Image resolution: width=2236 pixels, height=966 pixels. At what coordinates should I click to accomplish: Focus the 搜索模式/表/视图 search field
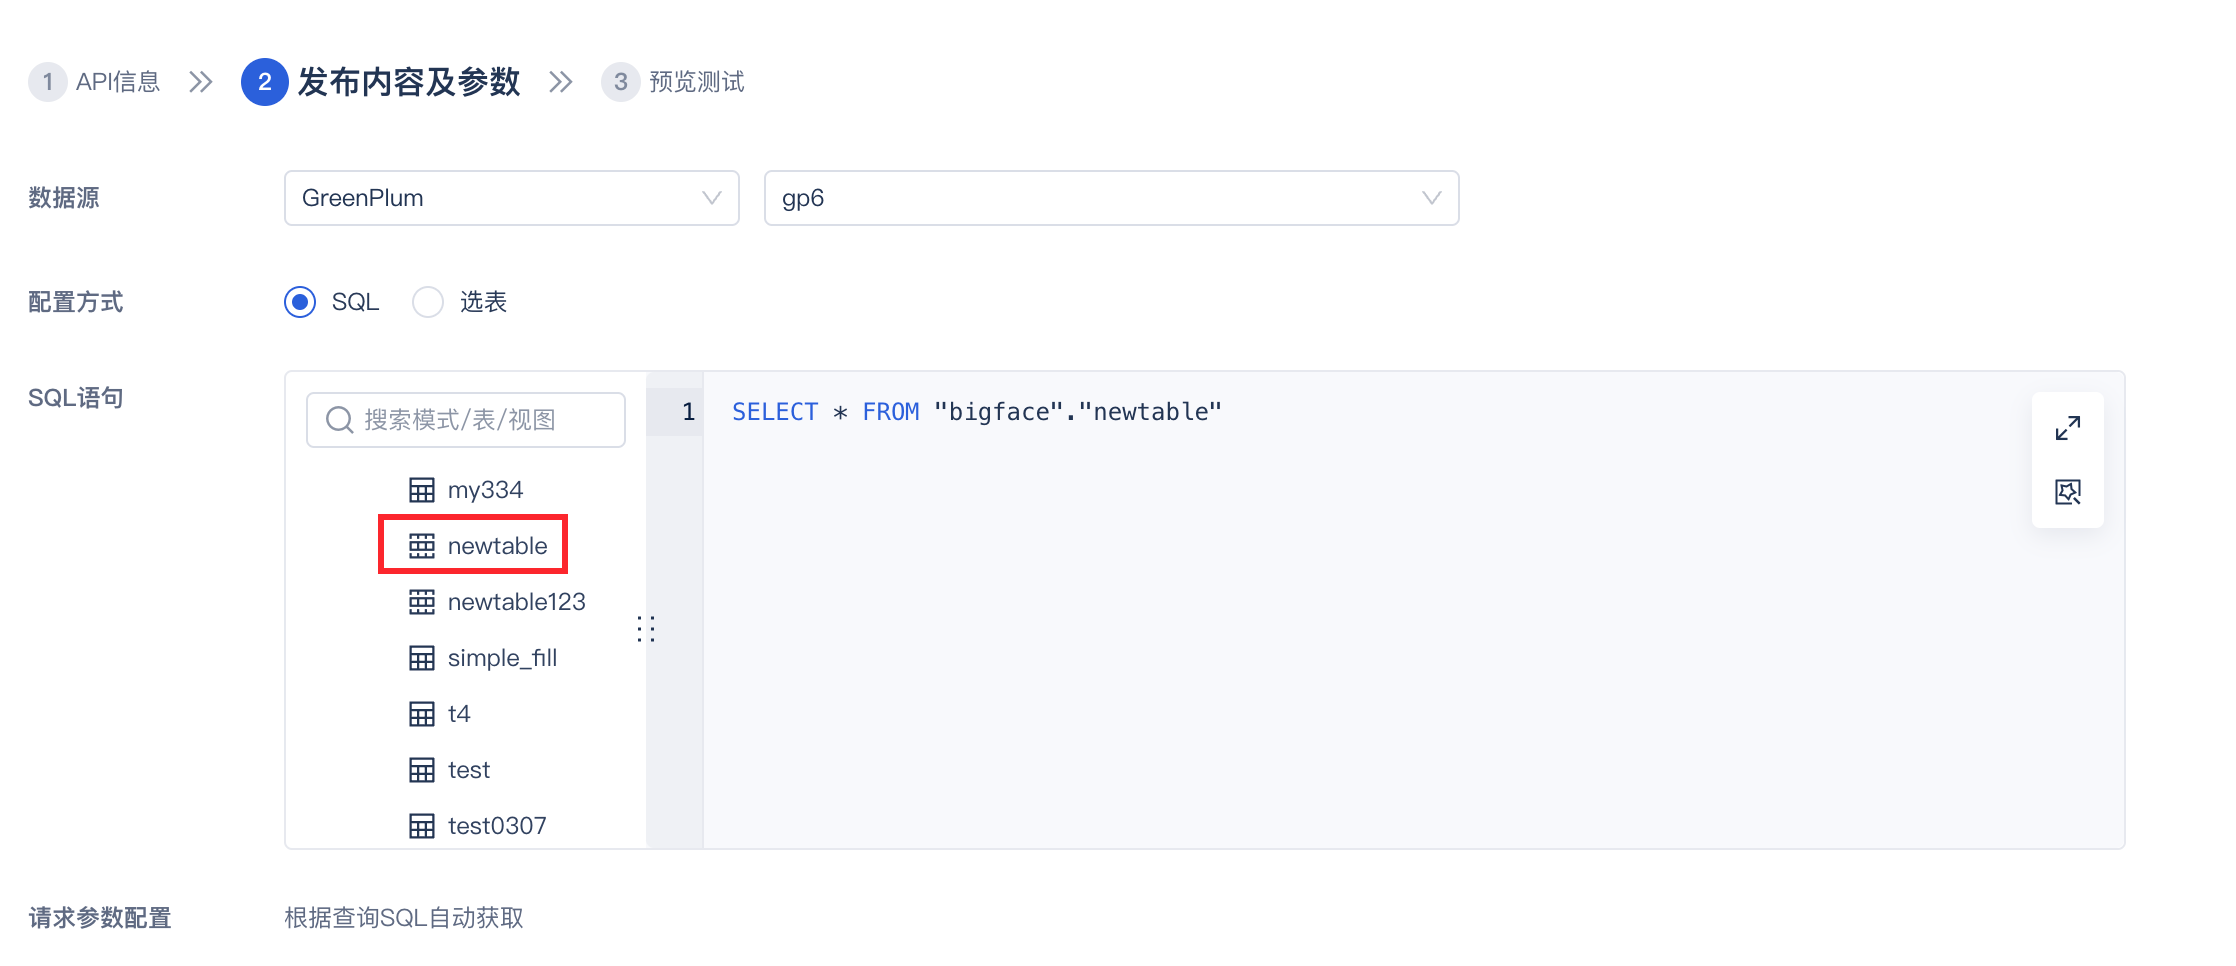pos(480,420)
